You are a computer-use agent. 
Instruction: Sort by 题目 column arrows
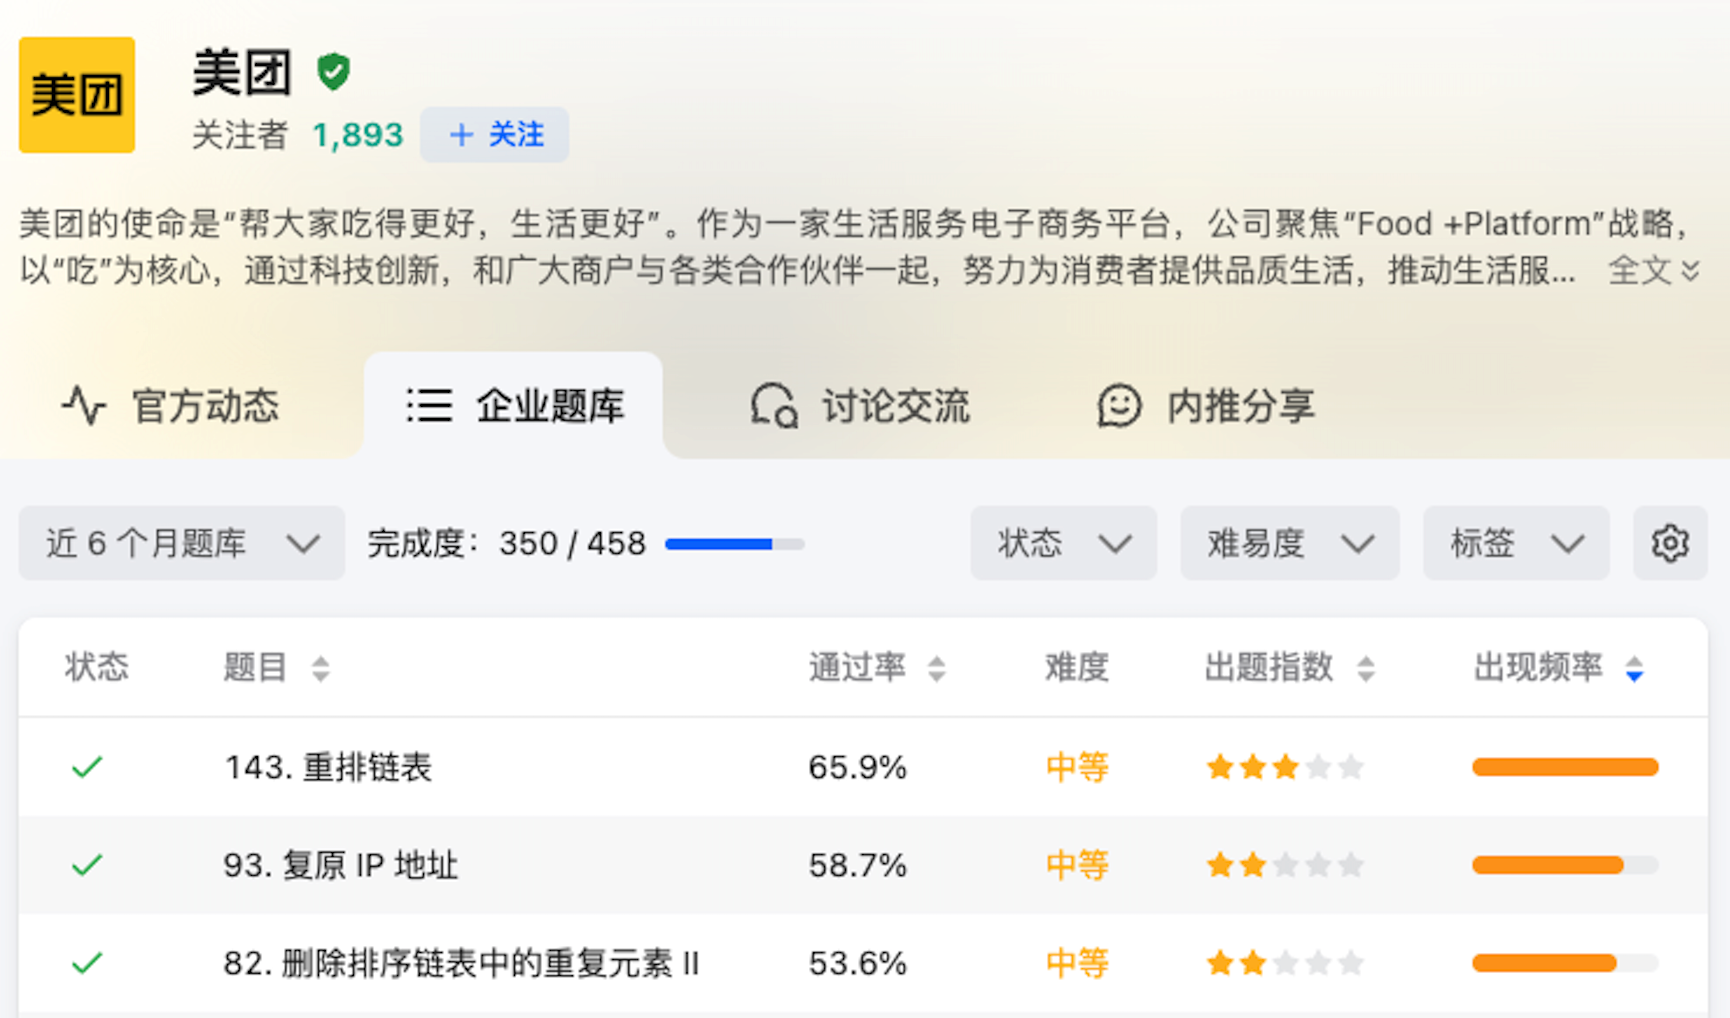tap(320, 668)
